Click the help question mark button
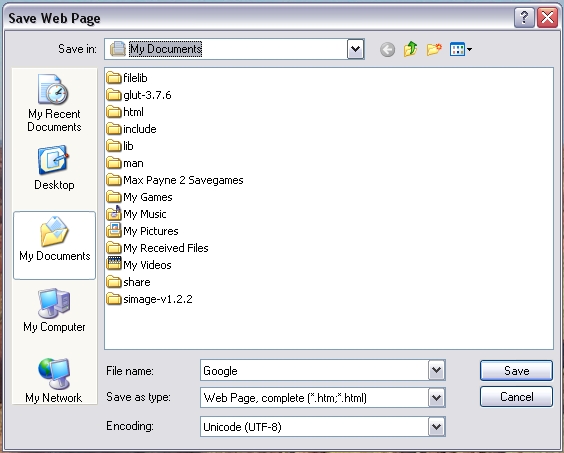 524,17
